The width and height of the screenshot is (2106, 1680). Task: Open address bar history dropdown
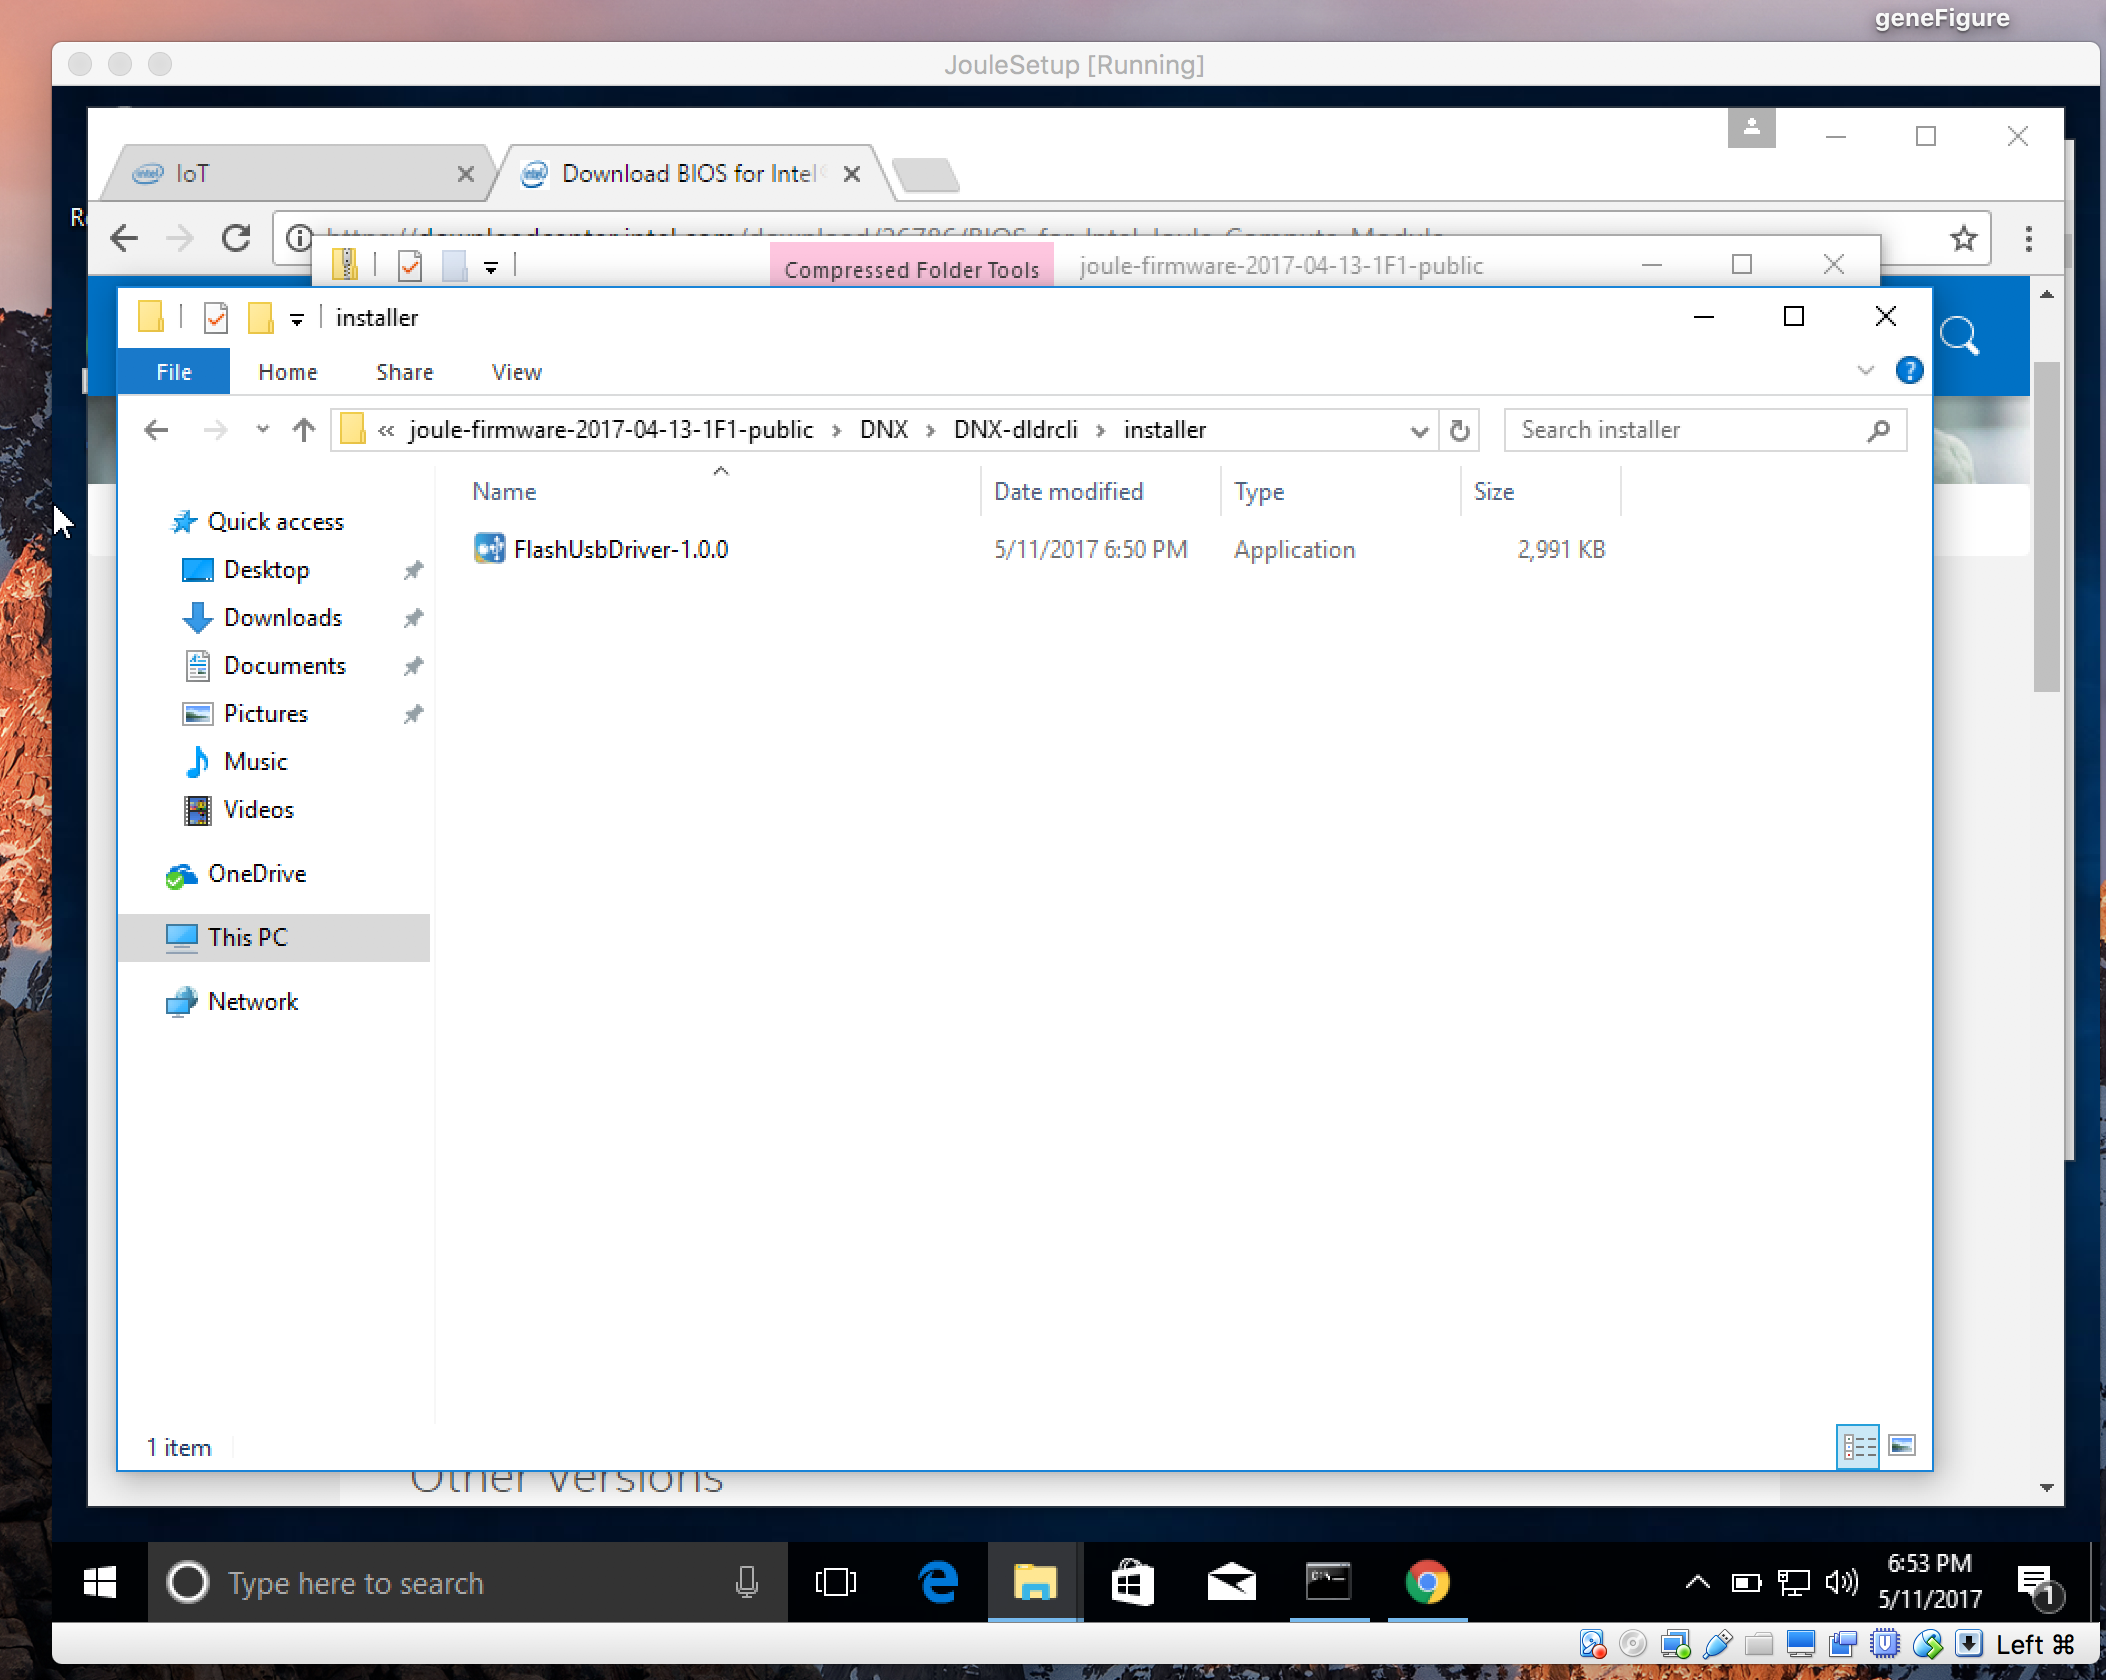pos(1418,430)
